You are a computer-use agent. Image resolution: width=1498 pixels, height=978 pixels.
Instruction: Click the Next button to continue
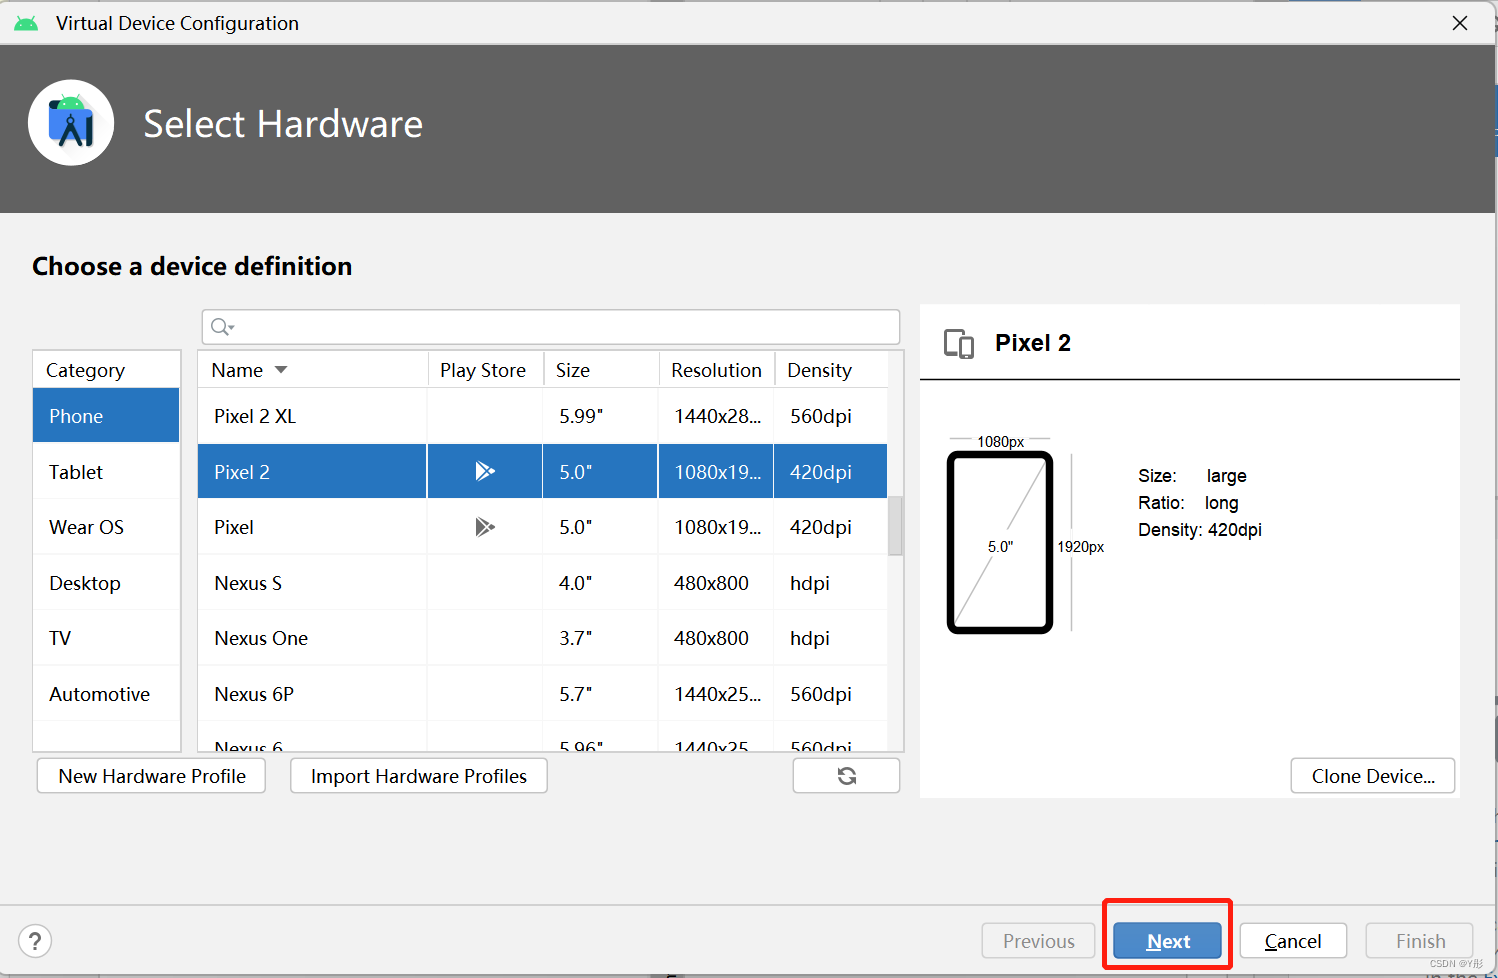[x=1166, y=940]
